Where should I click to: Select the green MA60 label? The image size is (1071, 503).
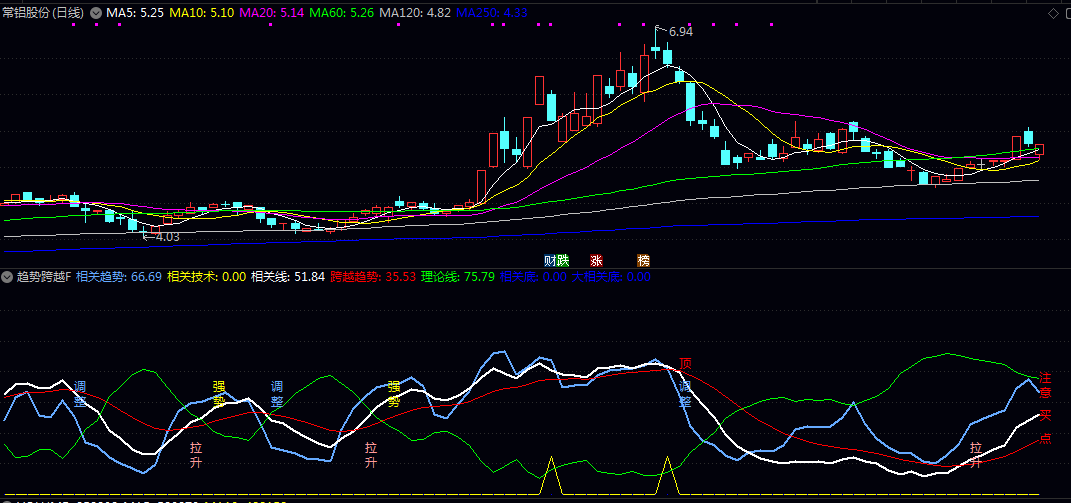click(342, 13)
